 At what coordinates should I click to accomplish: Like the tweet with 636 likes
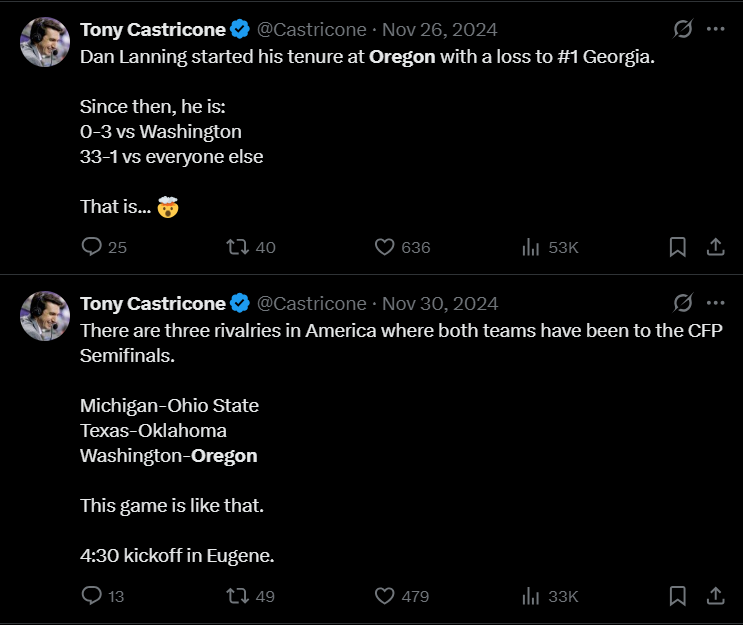click(x=386, y=247)
